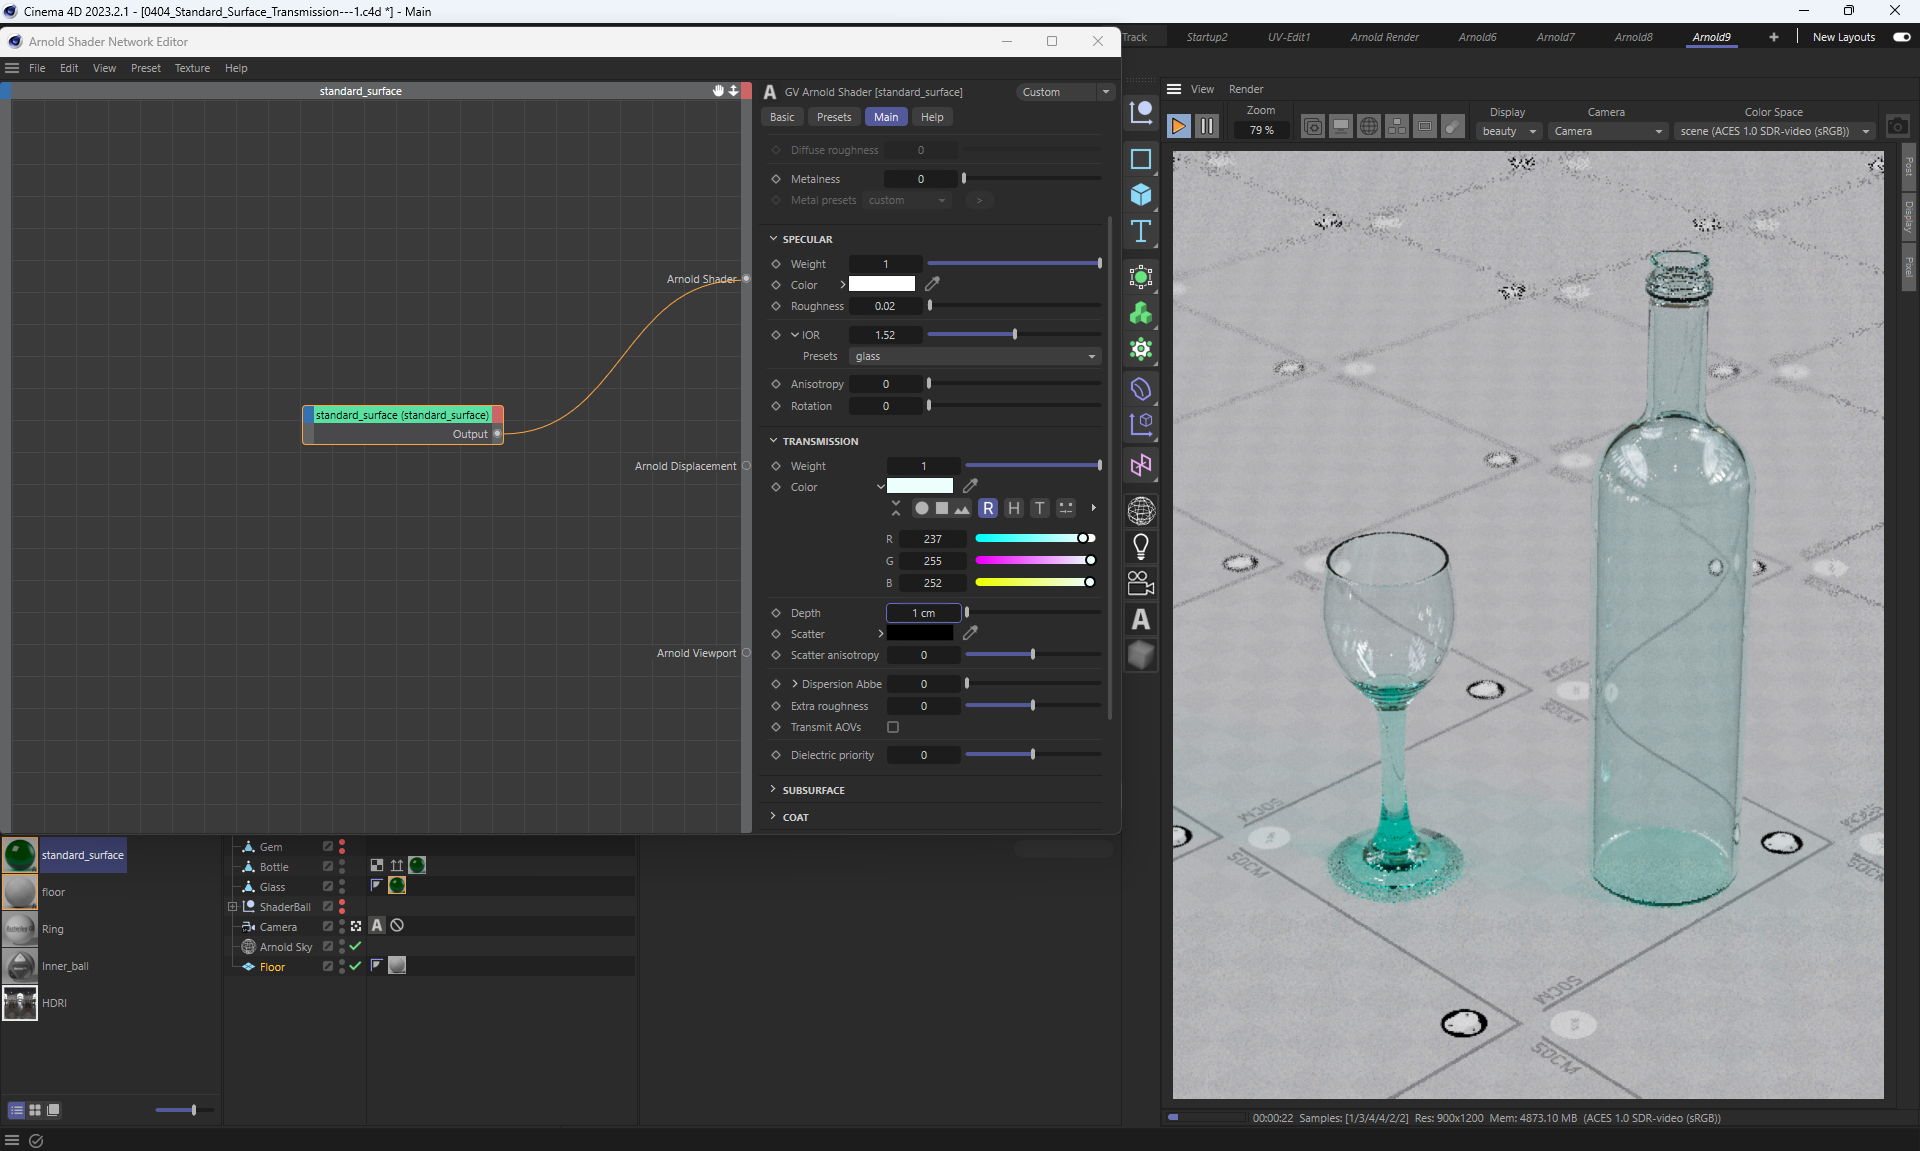Open the IOR Presets glass dropdown

coord(975,357)
